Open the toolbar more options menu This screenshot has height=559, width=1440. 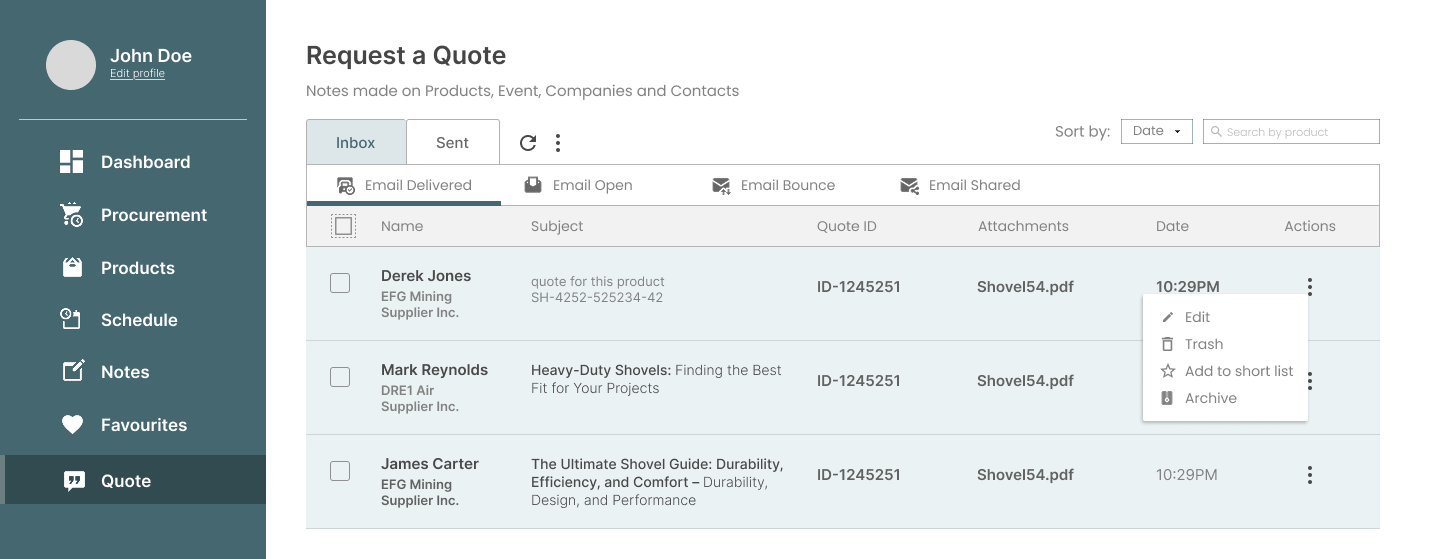point(558,143)
